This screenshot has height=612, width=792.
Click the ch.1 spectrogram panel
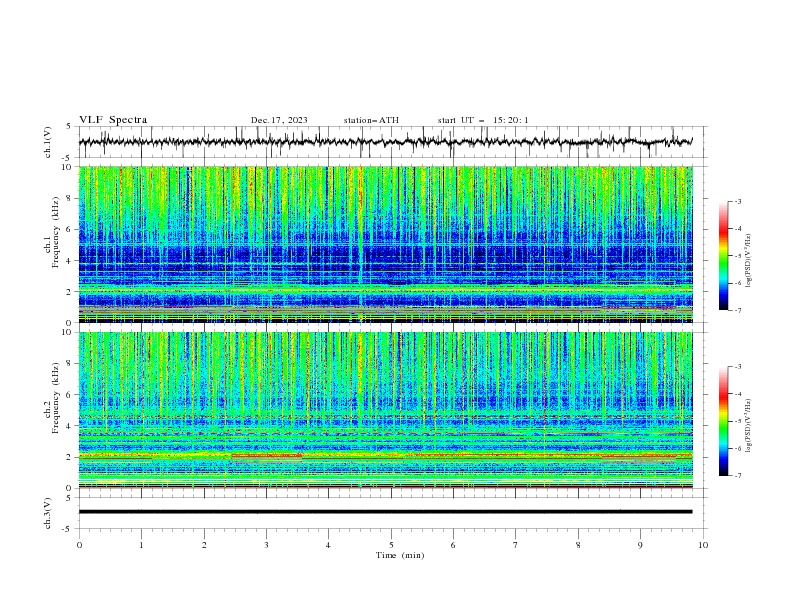[x=386, y=244]
